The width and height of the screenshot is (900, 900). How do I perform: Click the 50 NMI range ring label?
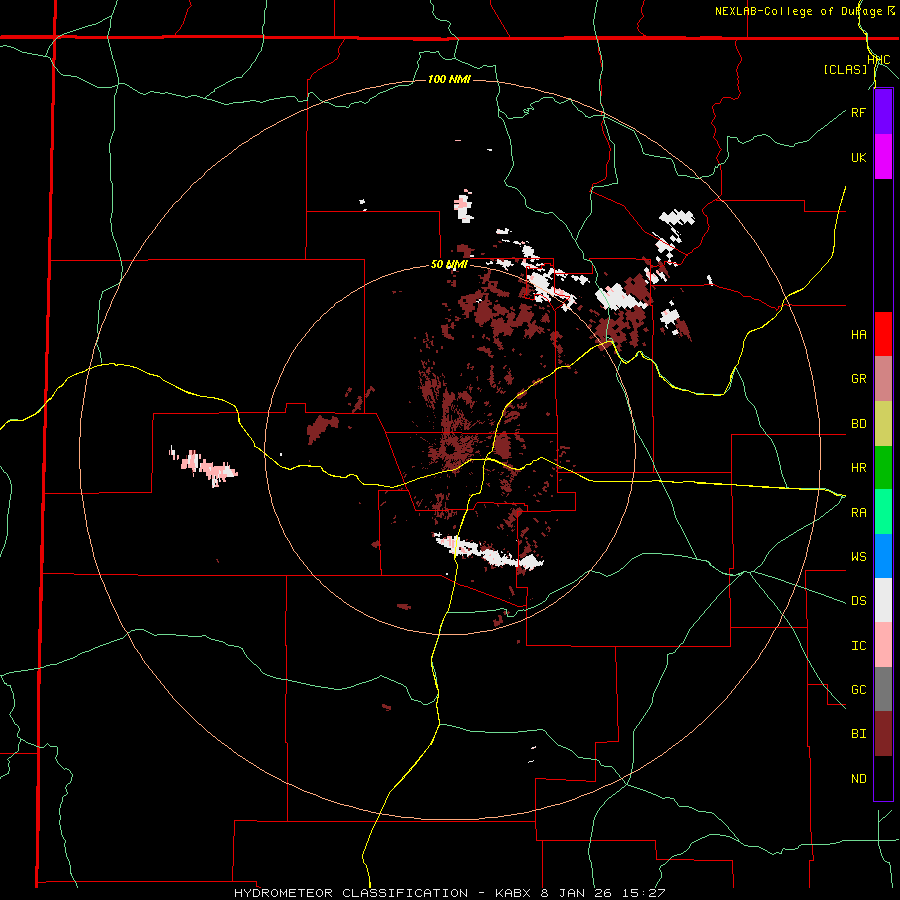point(449,265)
